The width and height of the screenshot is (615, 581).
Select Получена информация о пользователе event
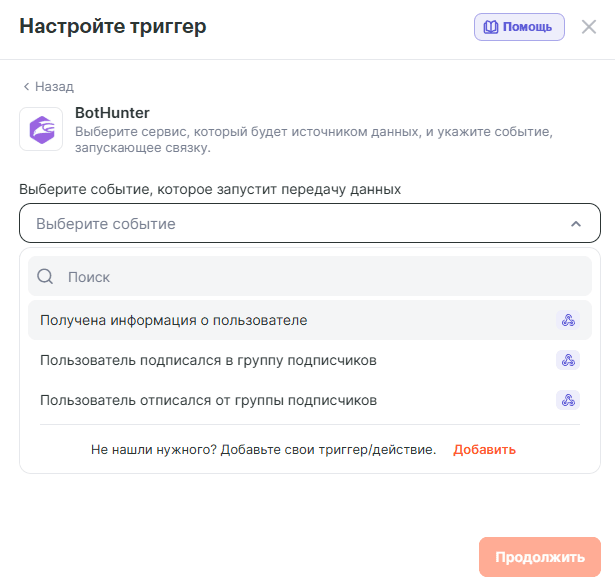309,320
